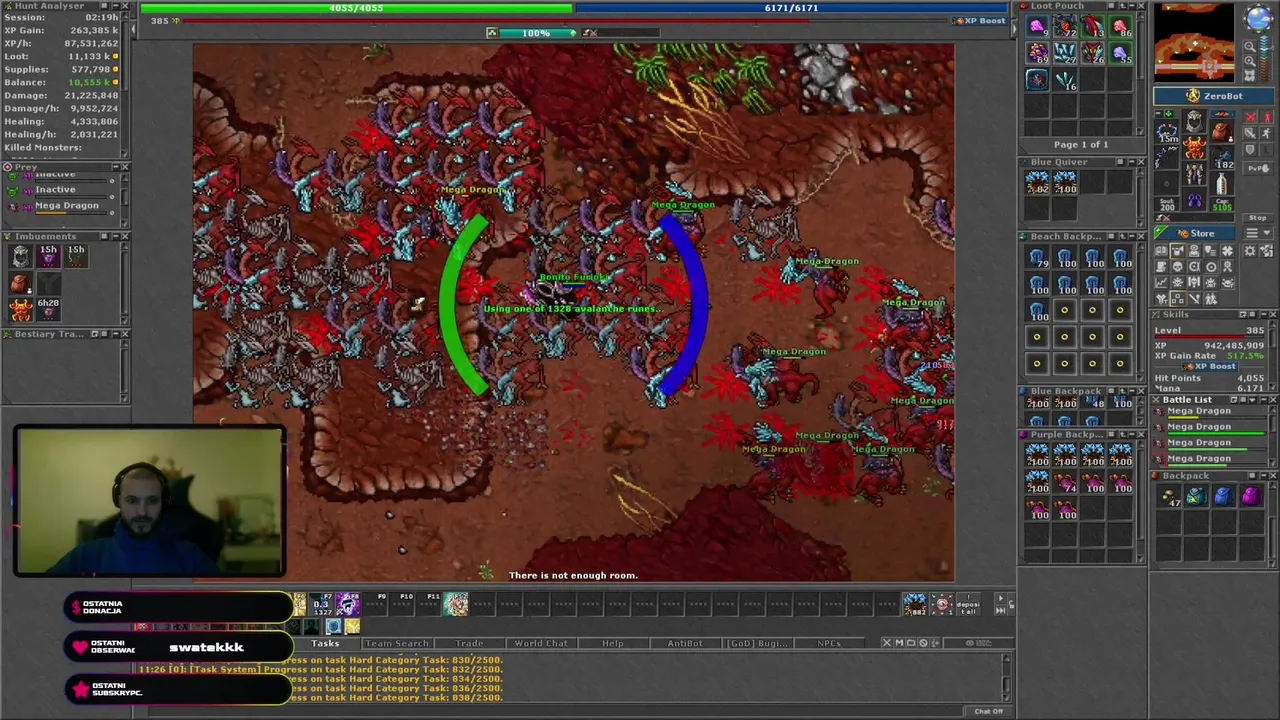Switch to the Trade chat tab
The height and width of the screenshot is (720, 1280).
pyautogui.click(x=469, y=643)
